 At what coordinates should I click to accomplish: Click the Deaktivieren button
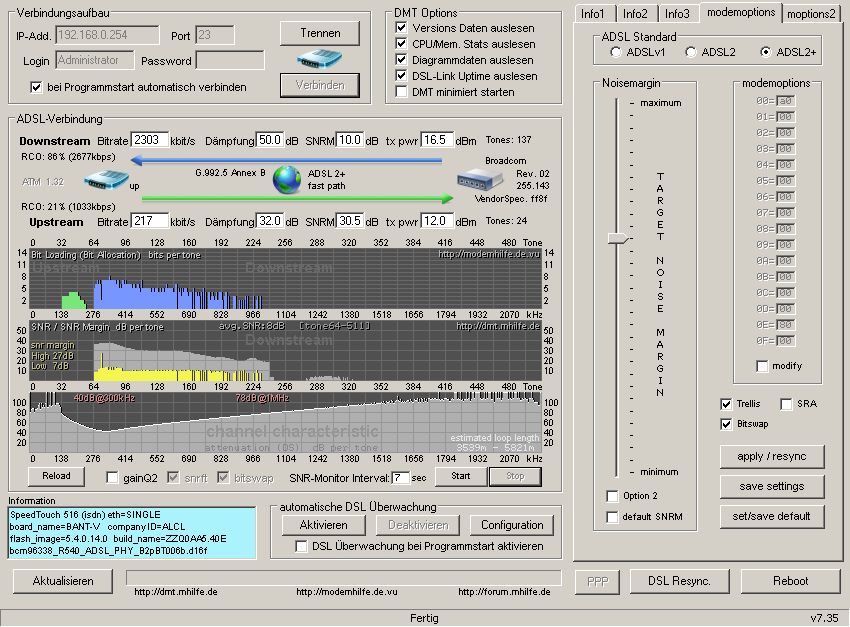point(418,525)
